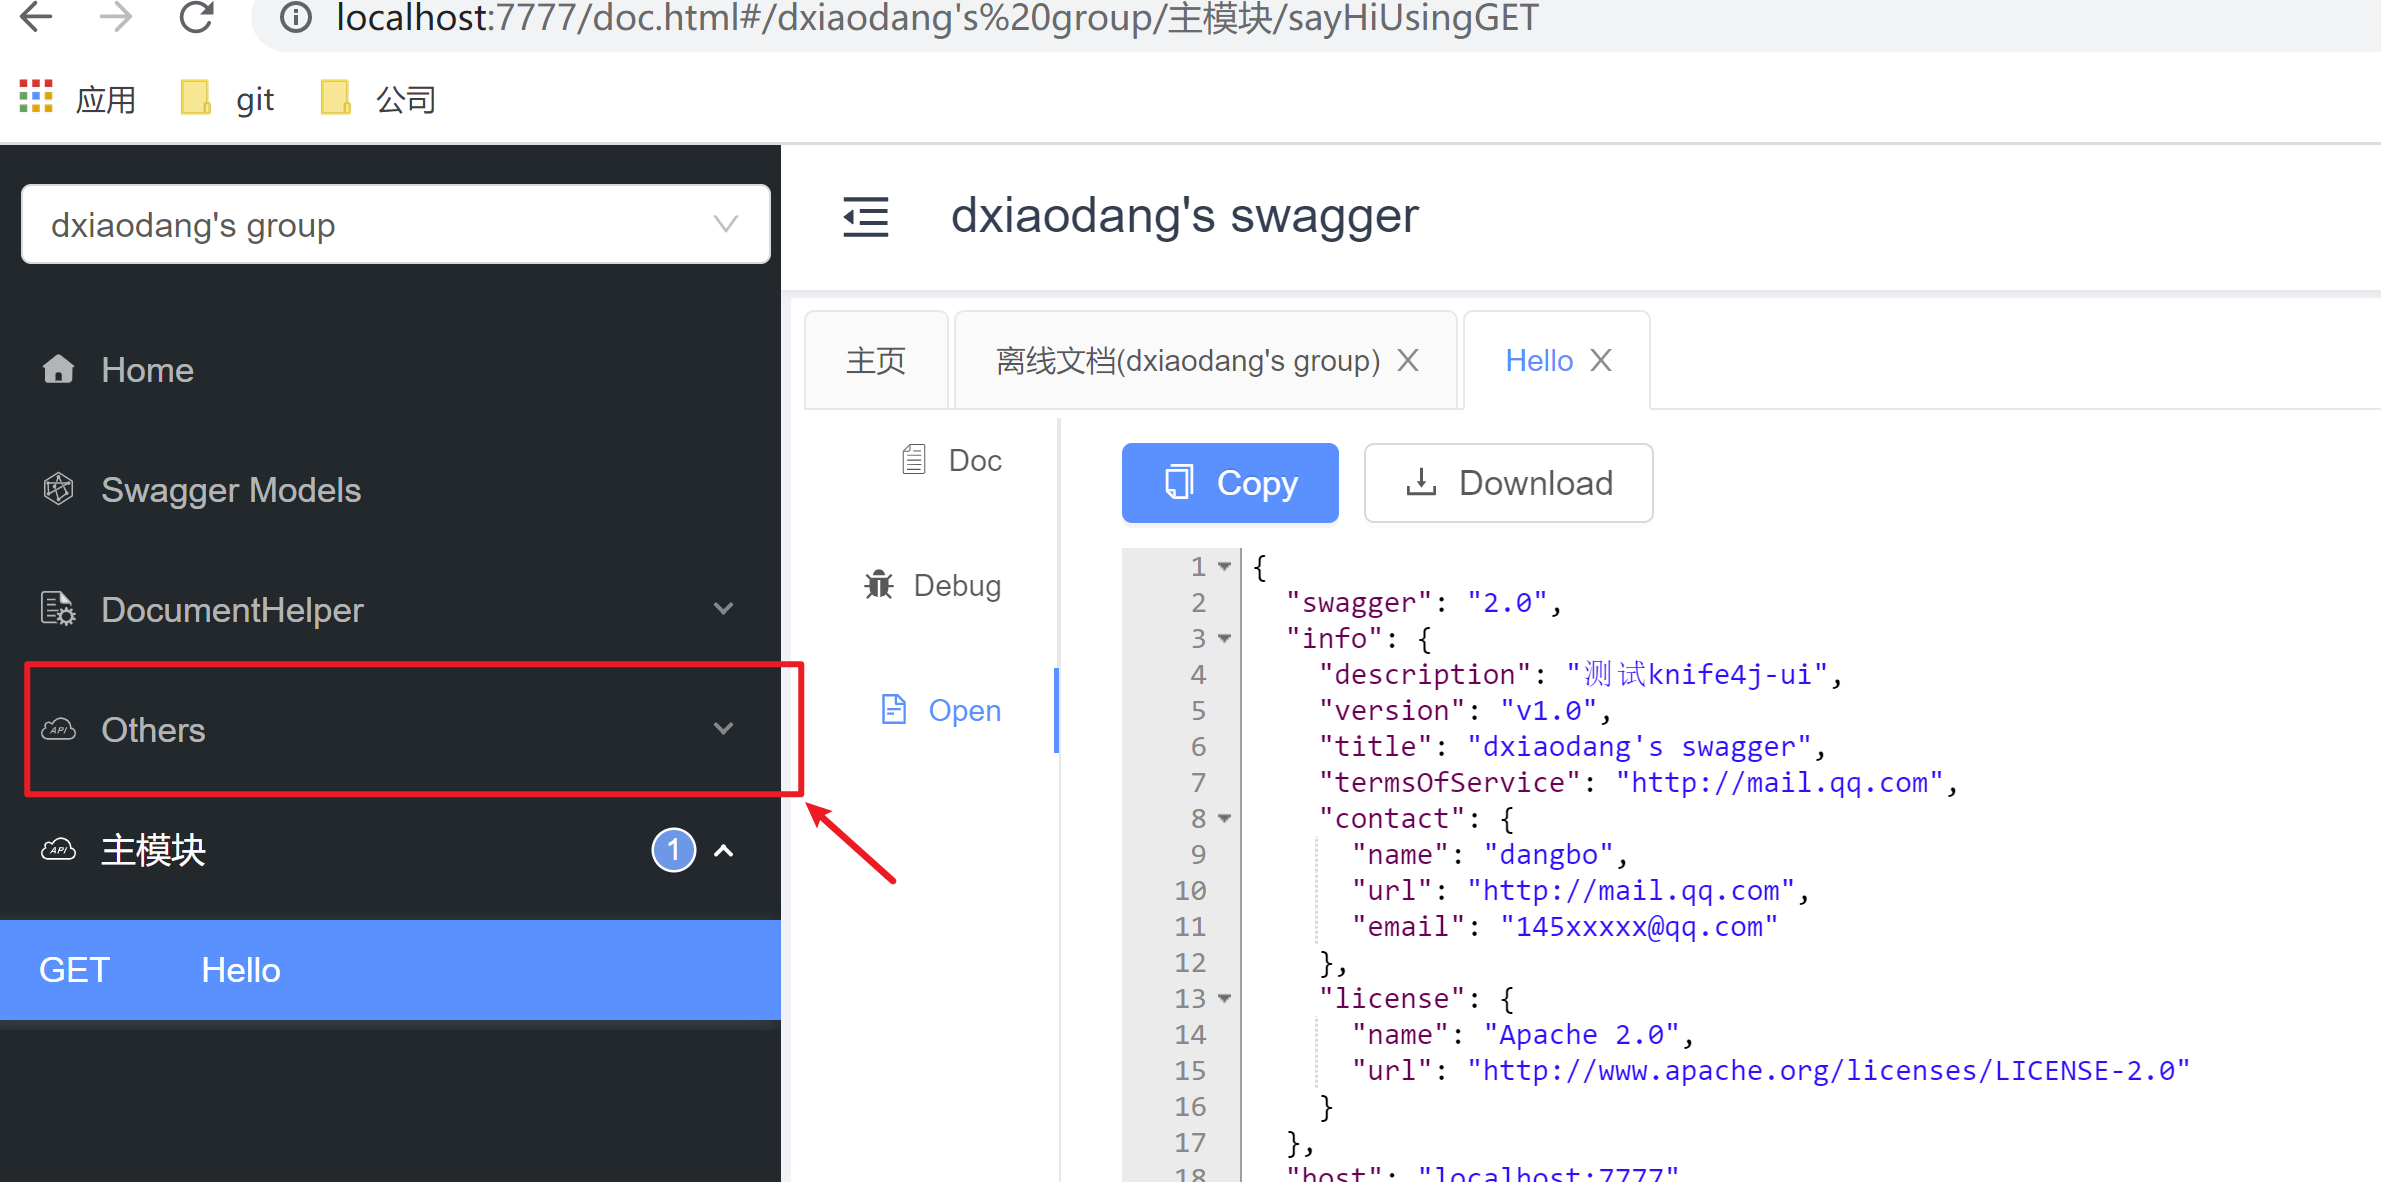Switch to the 主页 tab
Image resolution: width=2381 pixels, height=1182 pixels.
point(876,360)
